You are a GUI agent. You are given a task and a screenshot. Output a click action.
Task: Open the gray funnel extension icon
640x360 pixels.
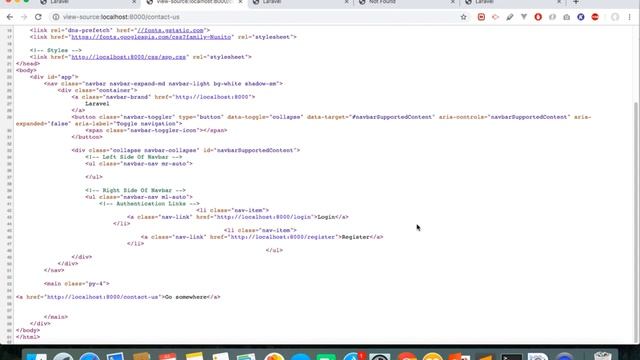click(x=524, y=17)
